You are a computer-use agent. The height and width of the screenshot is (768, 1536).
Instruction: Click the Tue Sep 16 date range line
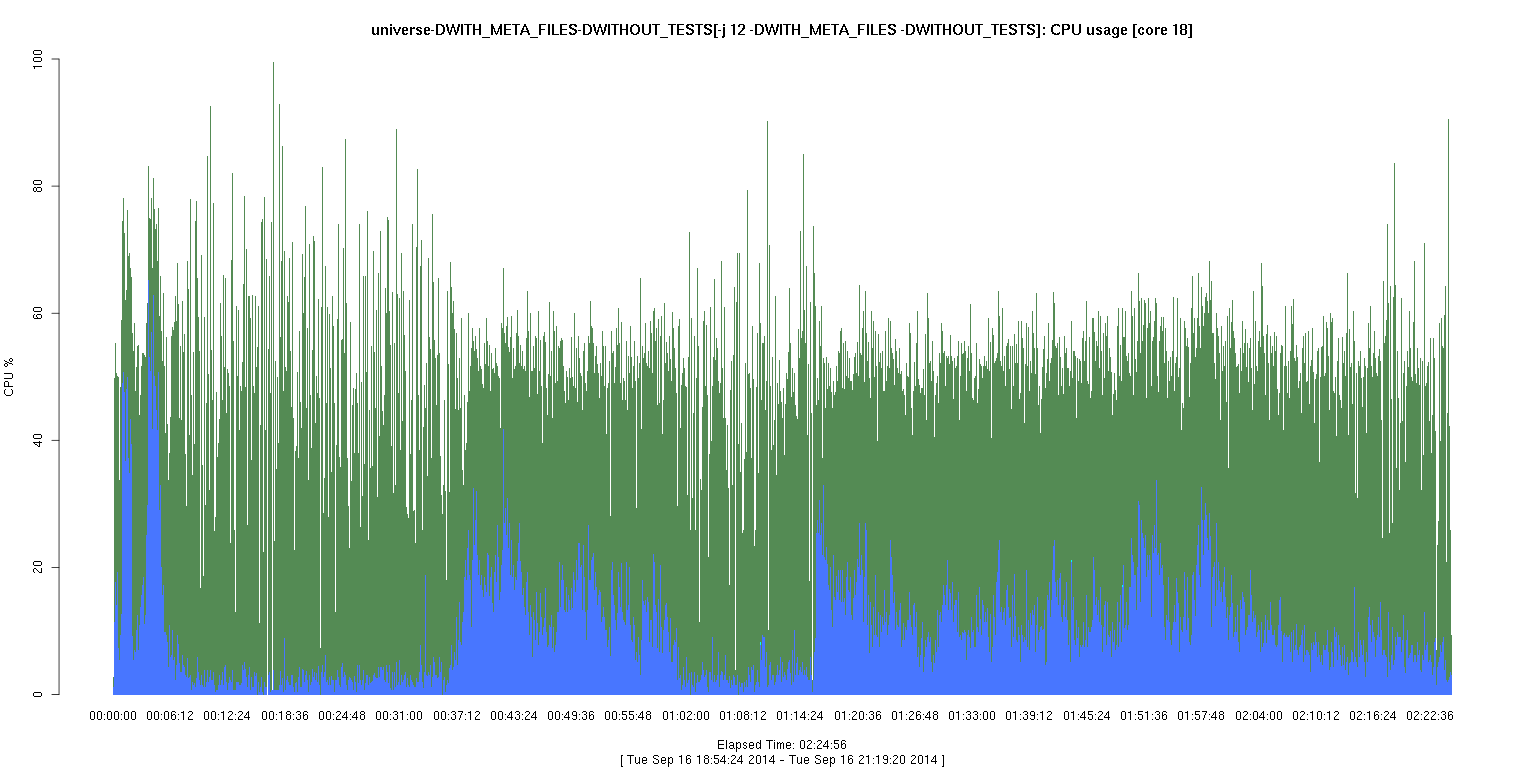(x=782, y=760)
